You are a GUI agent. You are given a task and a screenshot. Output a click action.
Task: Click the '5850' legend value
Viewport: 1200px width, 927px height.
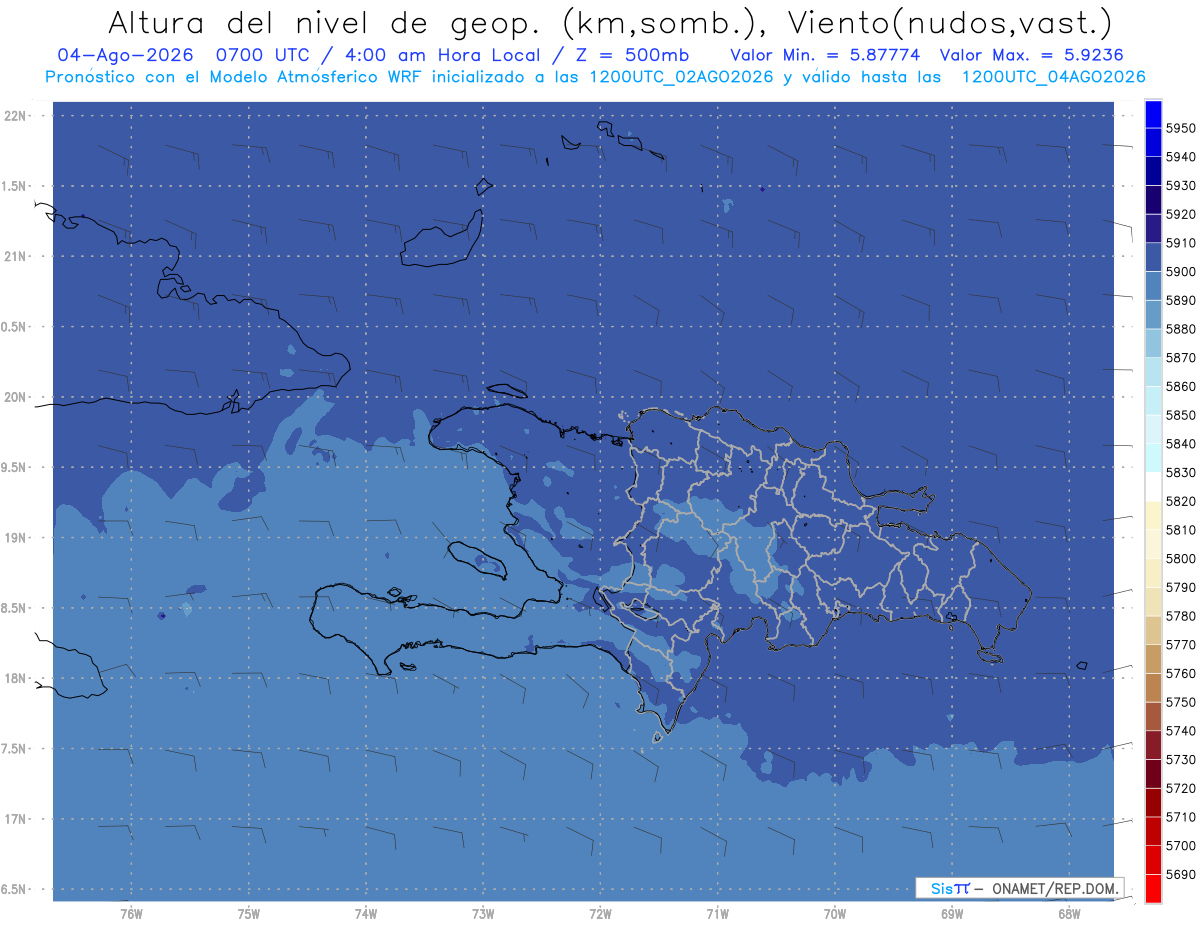click(1181, 415)
